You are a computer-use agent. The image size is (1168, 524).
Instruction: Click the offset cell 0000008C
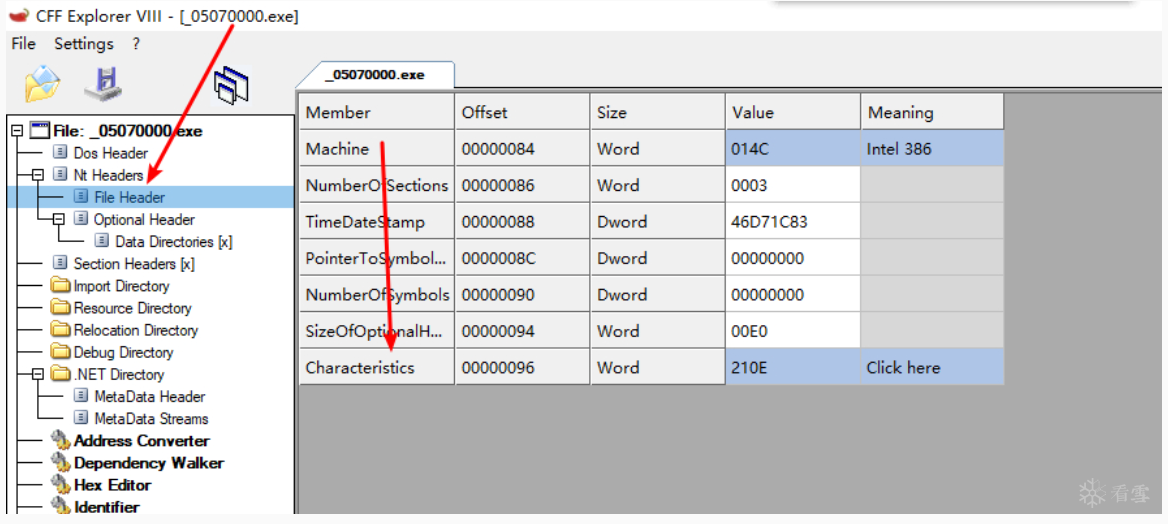(522, 258)
